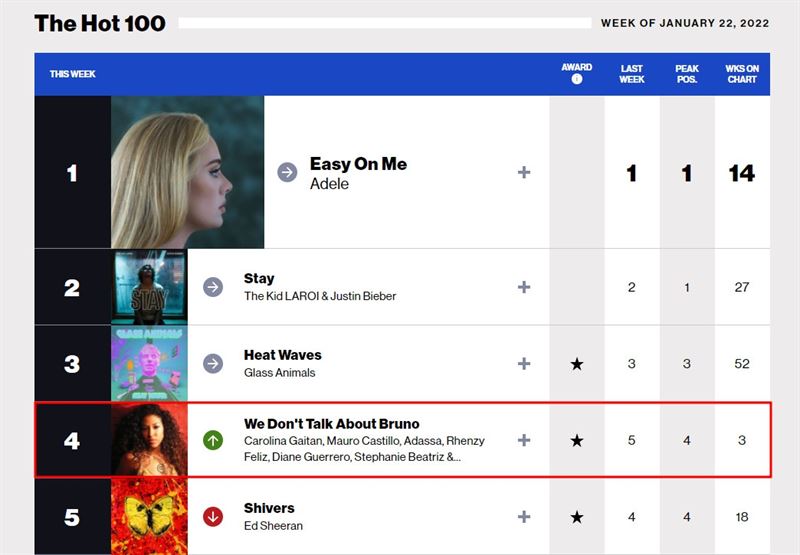Expand We Don't Talk About Bruno row

click(524, 440)
